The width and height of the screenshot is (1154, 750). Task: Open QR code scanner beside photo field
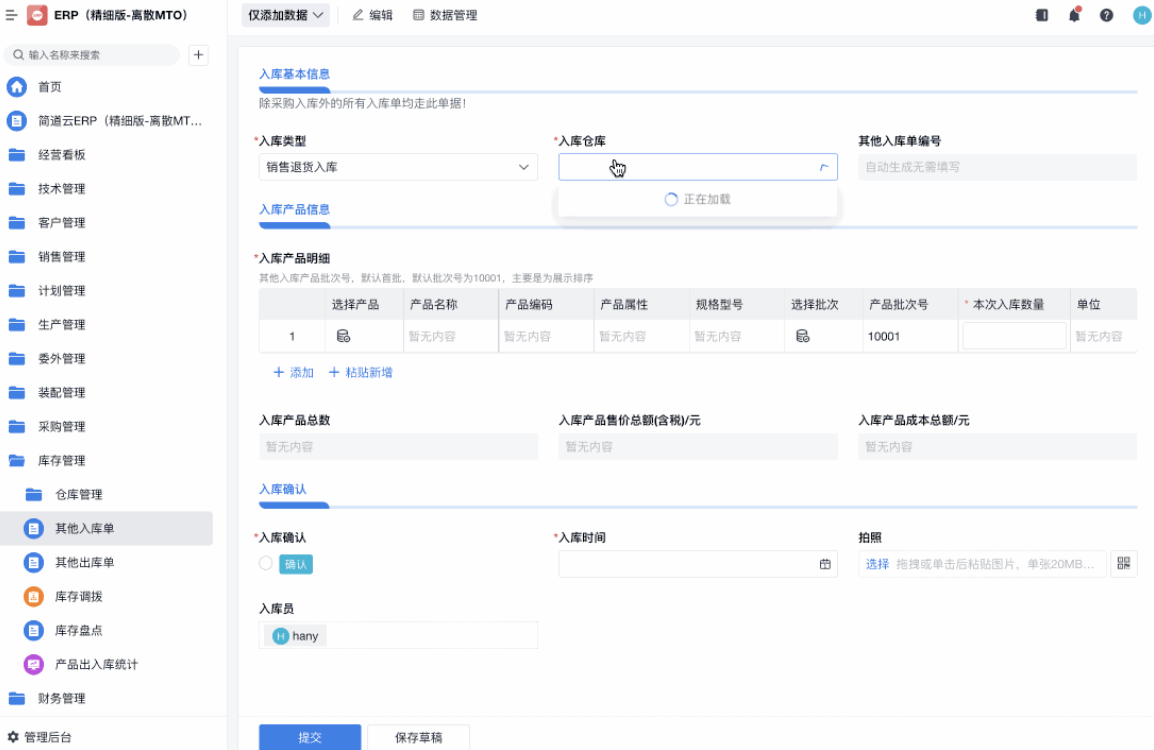click(x=1123, y=564)
